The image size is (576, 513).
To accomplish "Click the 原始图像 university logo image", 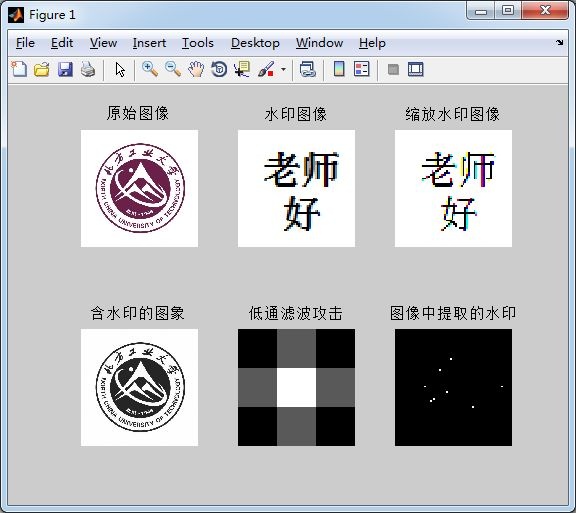I will 140,188.
